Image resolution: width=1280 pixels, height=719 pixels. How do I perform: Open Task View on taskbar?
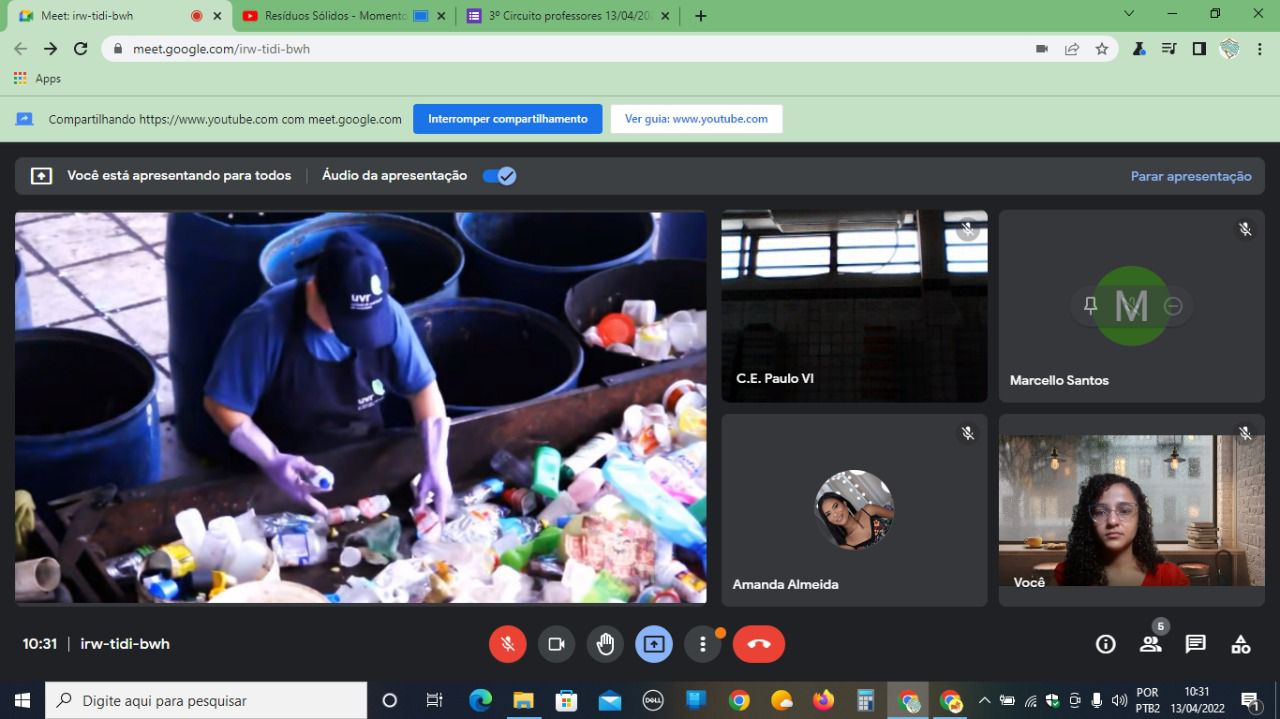pos(435,700)
